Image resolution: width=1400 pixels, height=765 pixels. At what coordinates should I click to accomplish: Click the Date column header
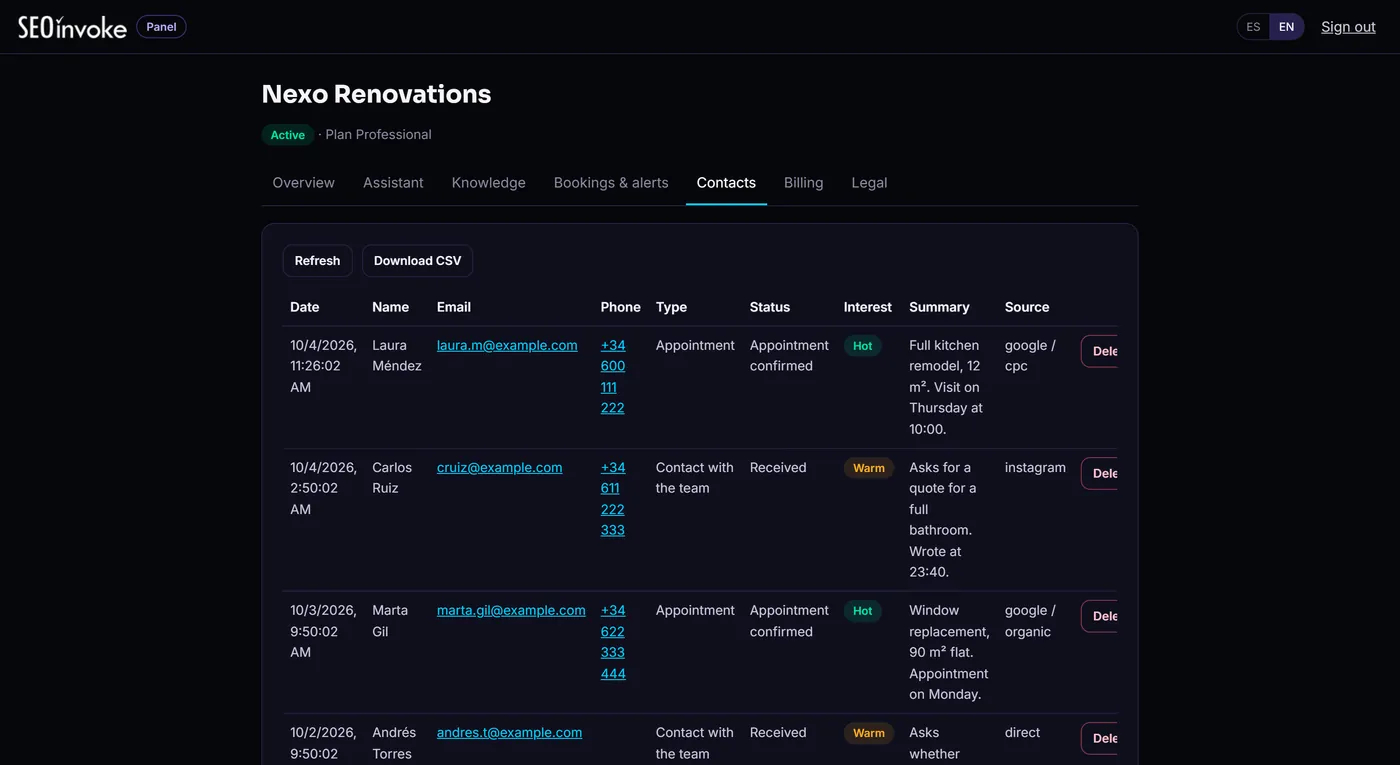point(305,307)
